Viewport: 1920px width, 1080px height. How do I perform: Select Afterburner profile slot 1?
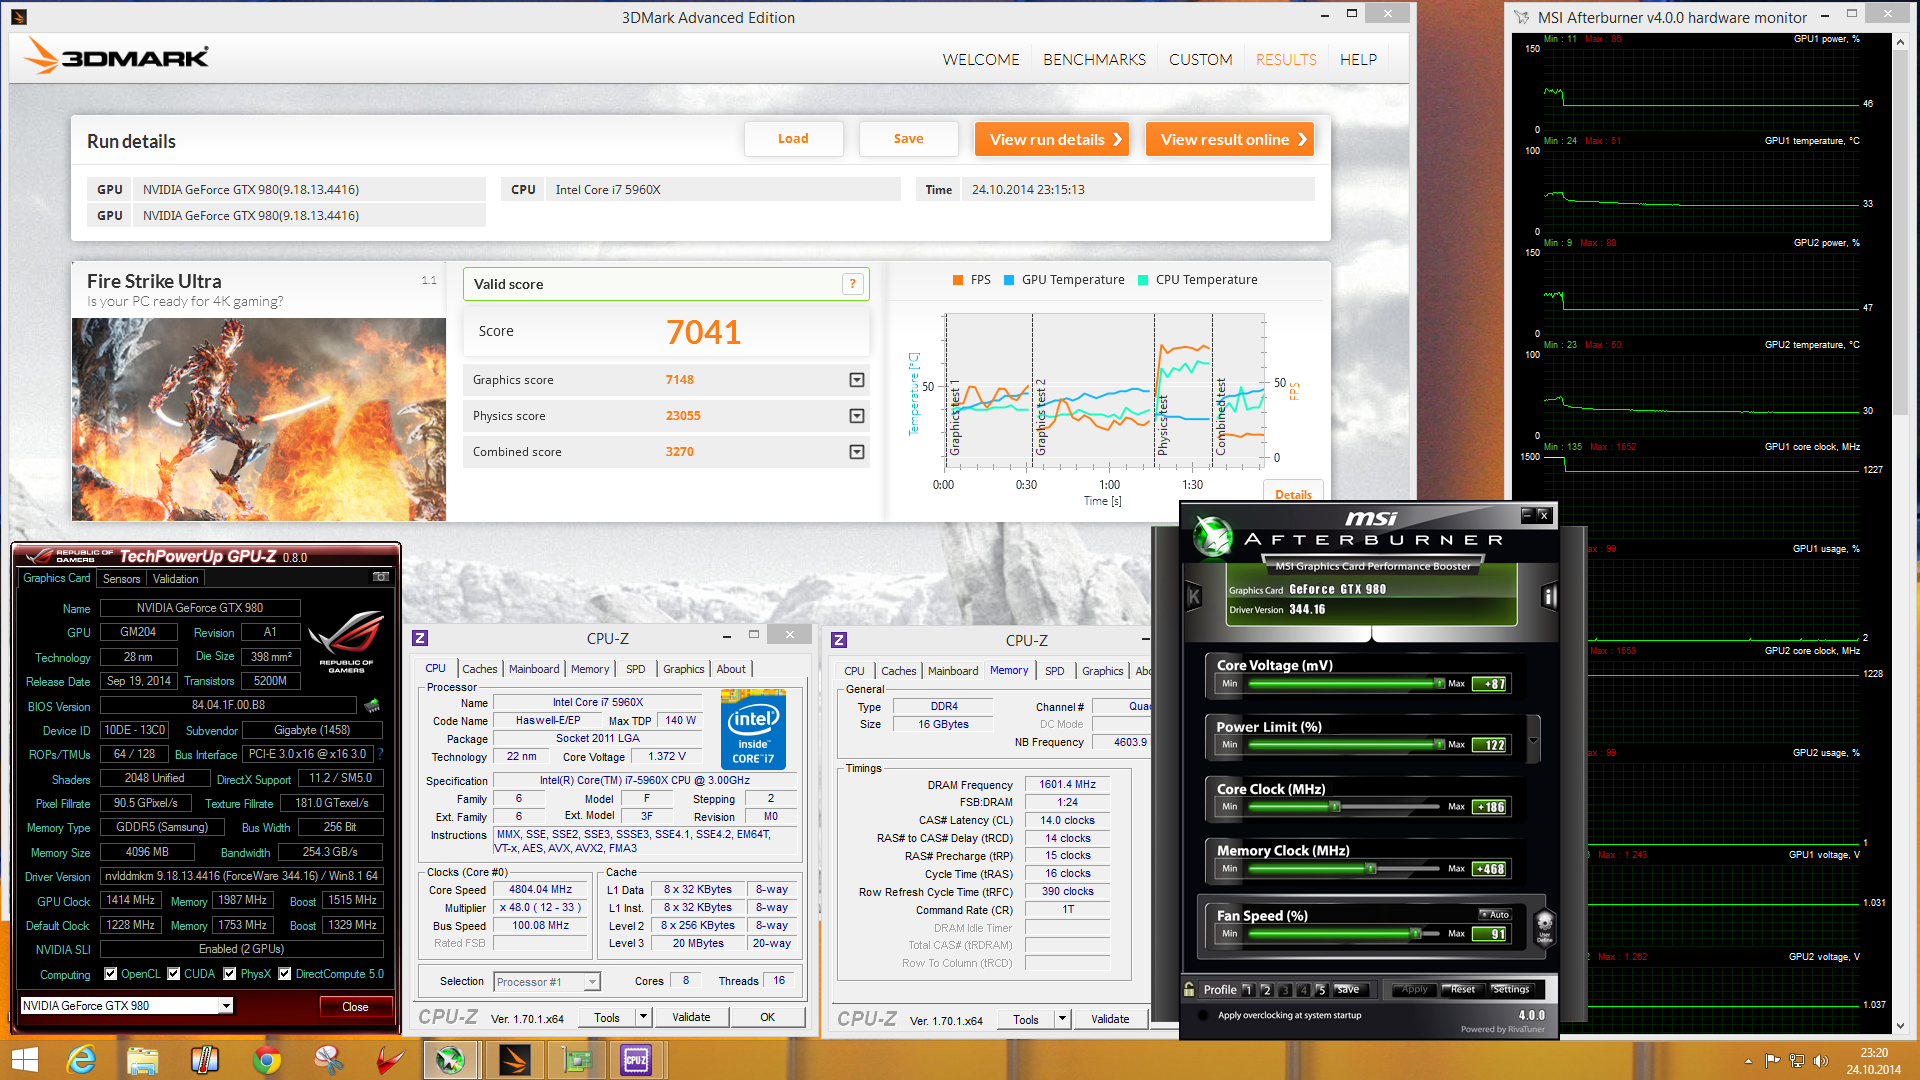[1247, 990]
